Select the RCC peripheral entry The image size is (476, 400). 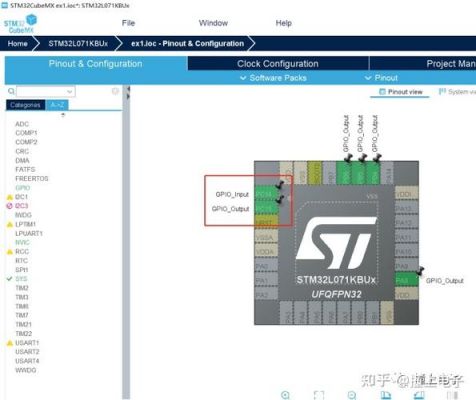22,252
